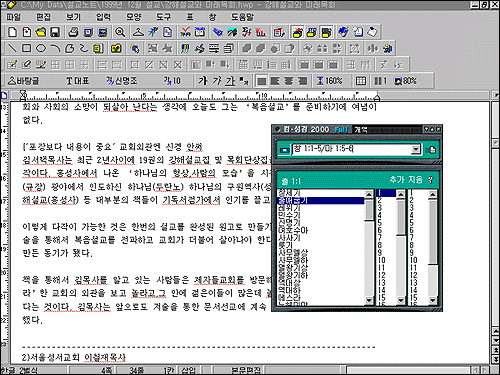Open the magnifier zoom preview icon
Image resolution: width=500 pixels, height=375 pixels.
click(x=120, y=32)
